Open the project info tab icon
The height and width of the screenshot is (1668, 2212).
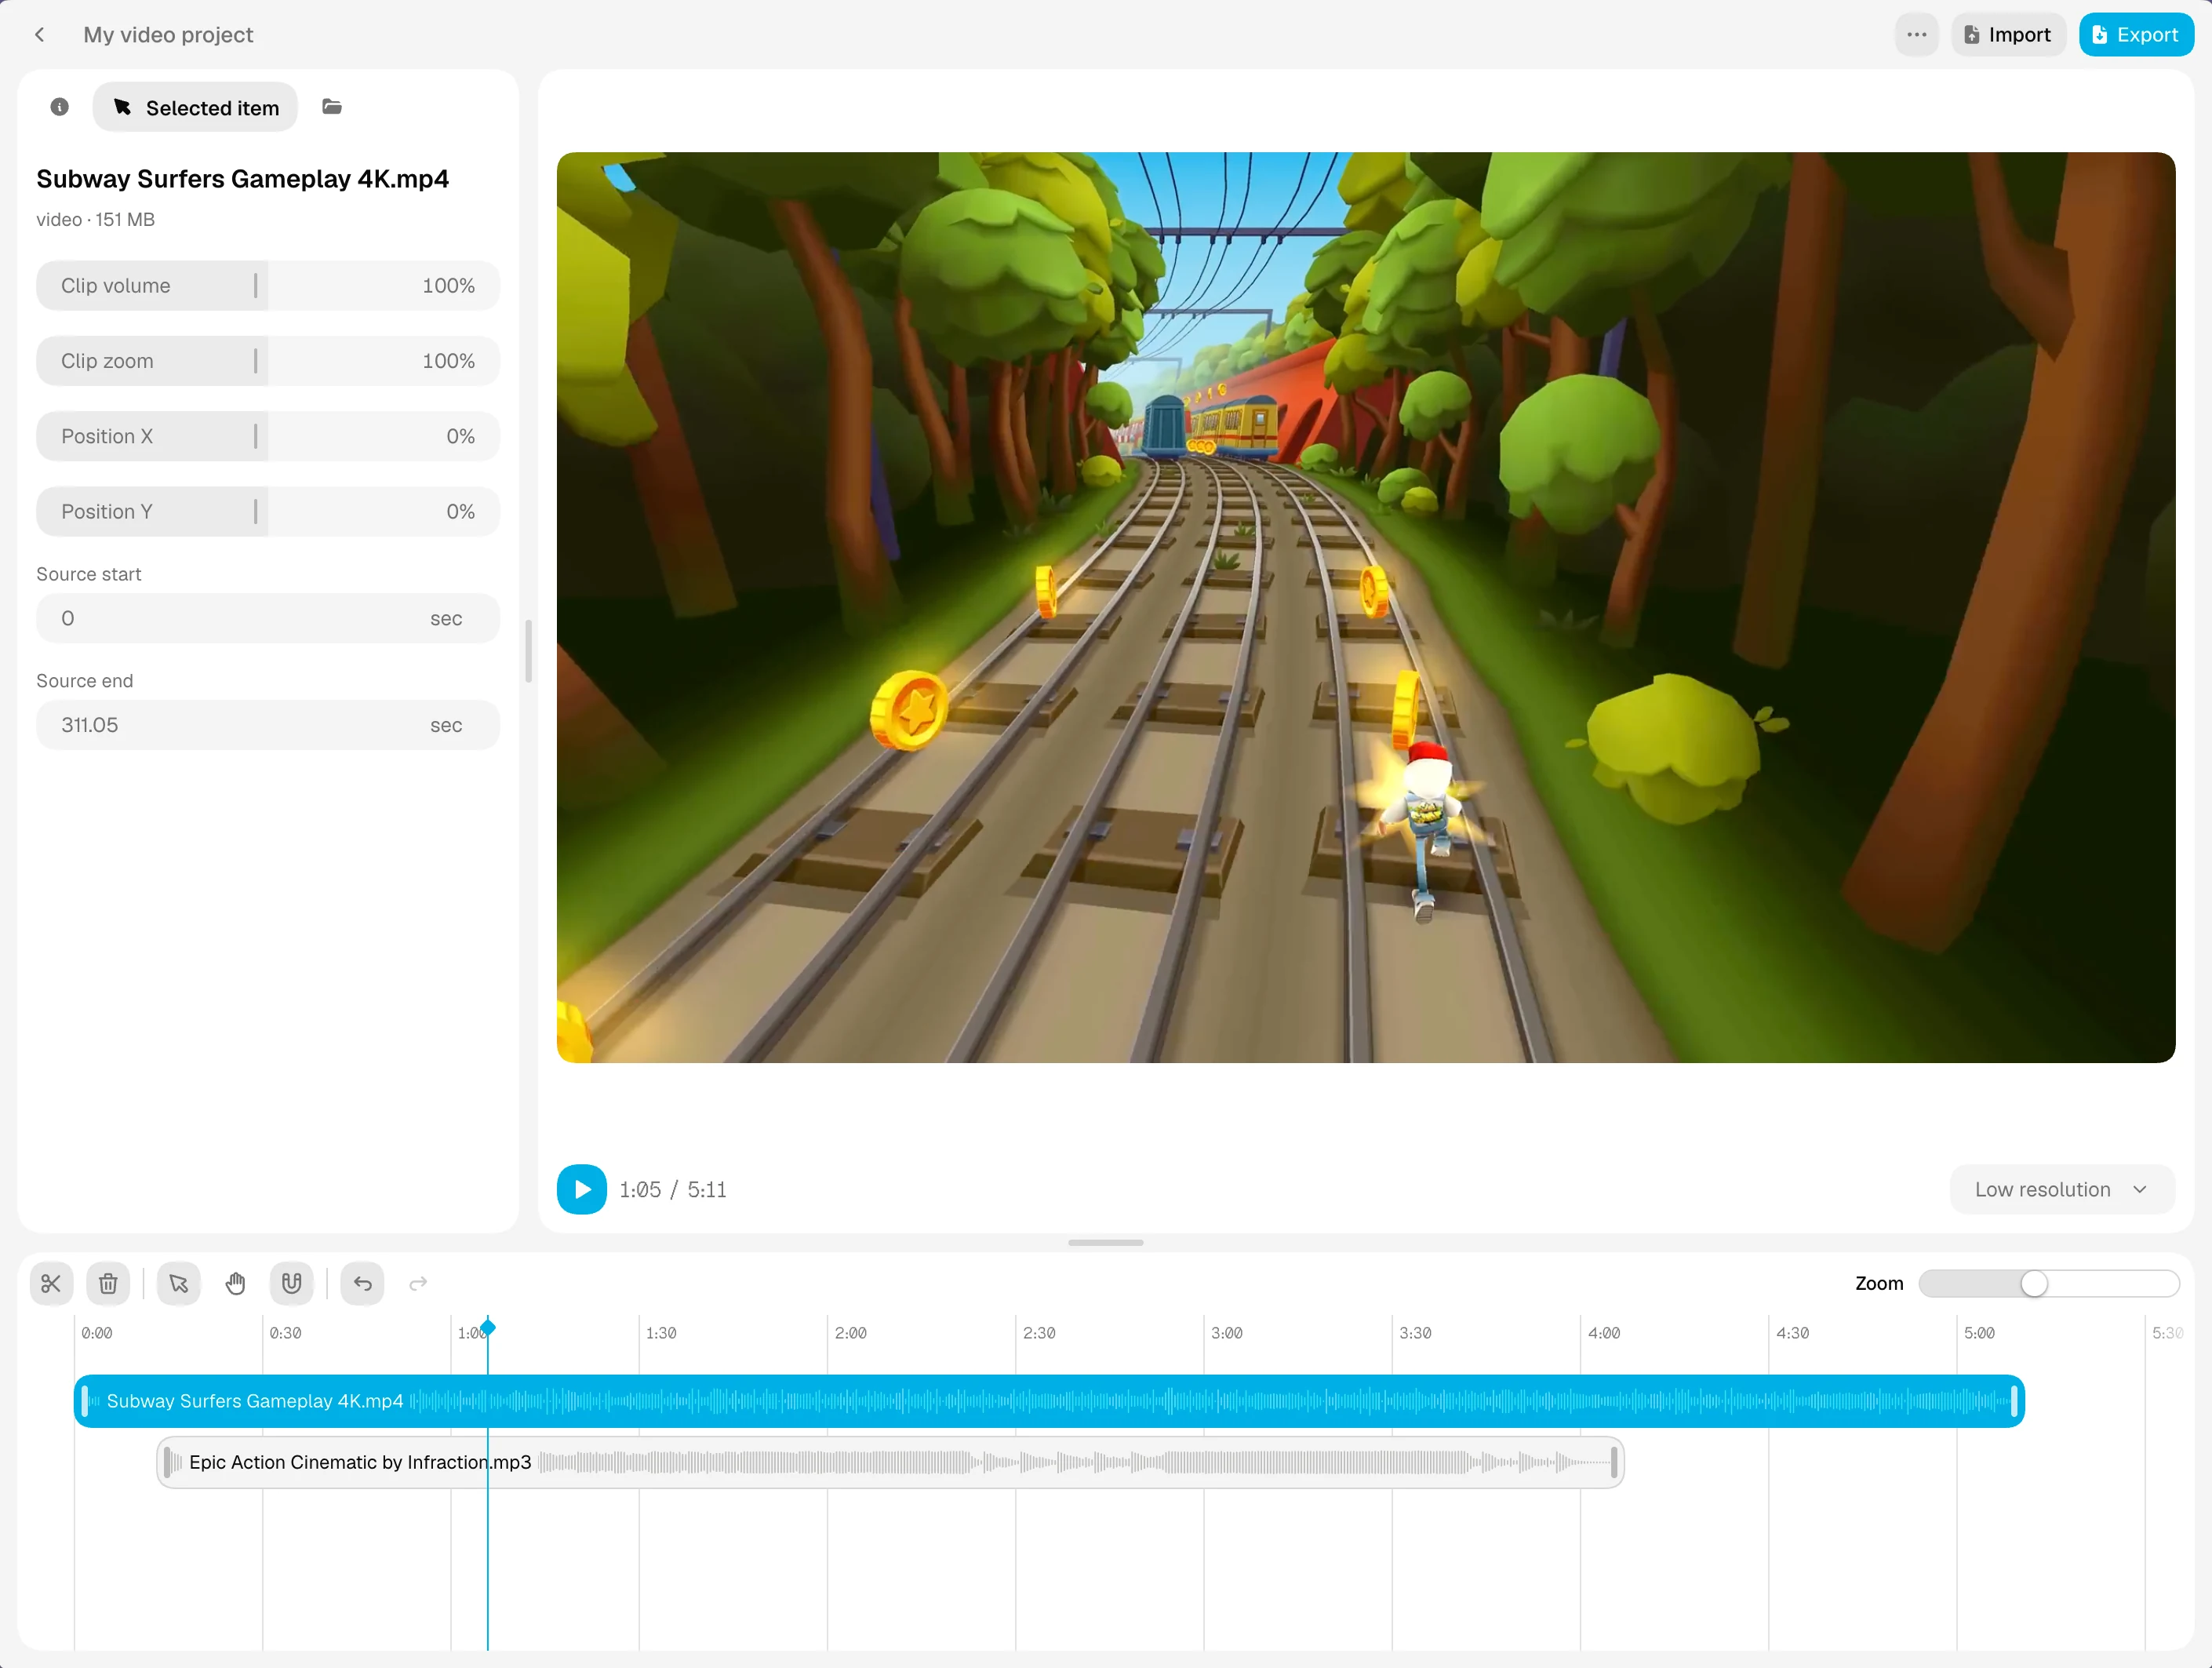coord(60,107)
